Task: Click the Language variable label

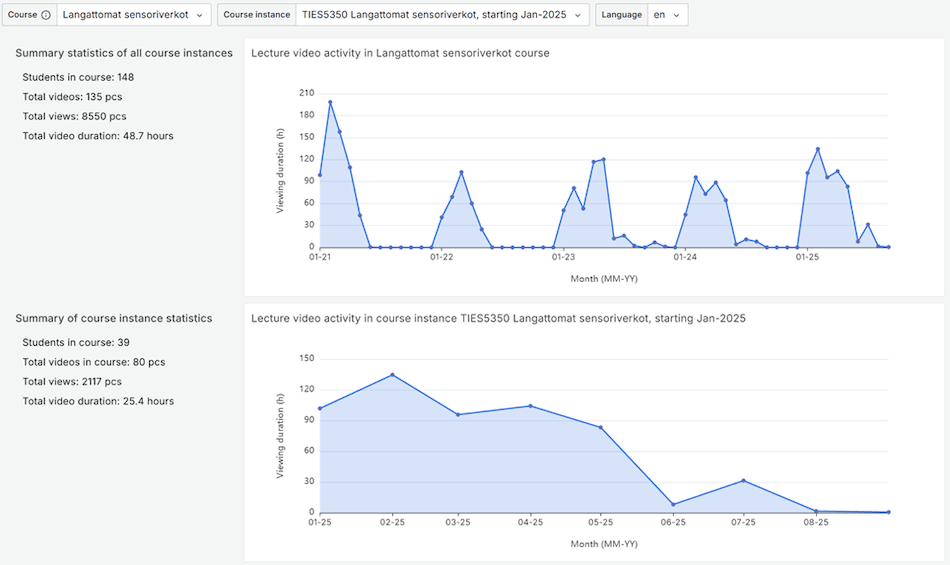Action: click(x=621, y=15)
